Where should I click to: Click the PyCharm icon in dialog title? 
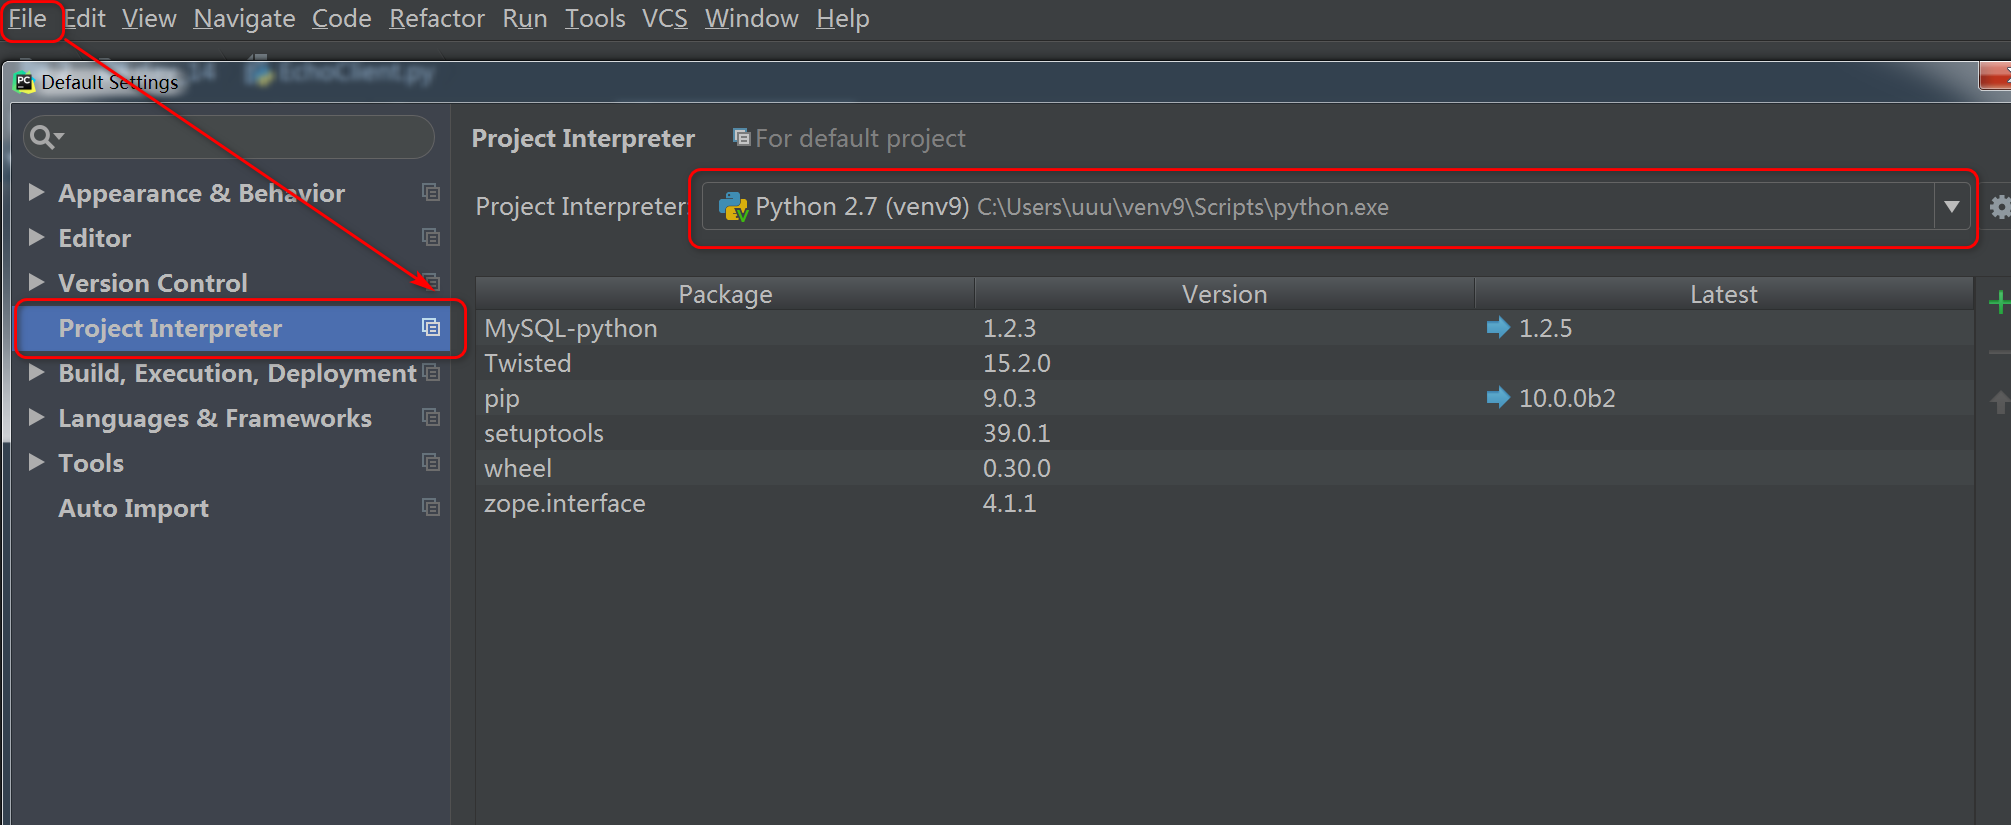24,82
